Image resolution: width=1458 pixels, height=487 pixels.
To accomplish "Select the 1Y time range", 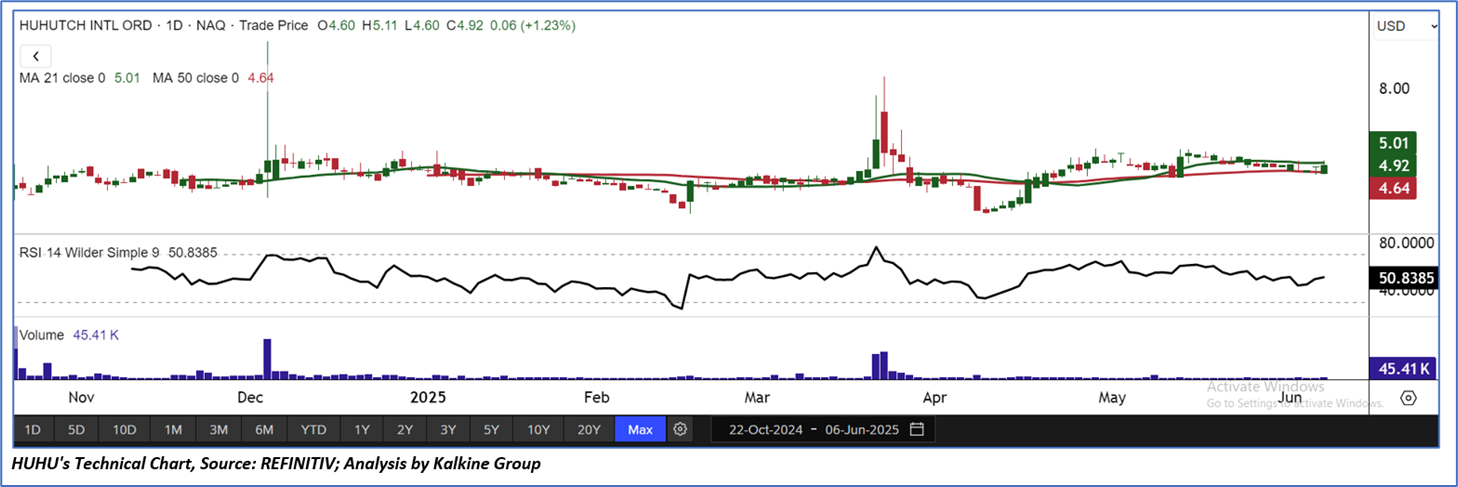I will coord(362,430).
